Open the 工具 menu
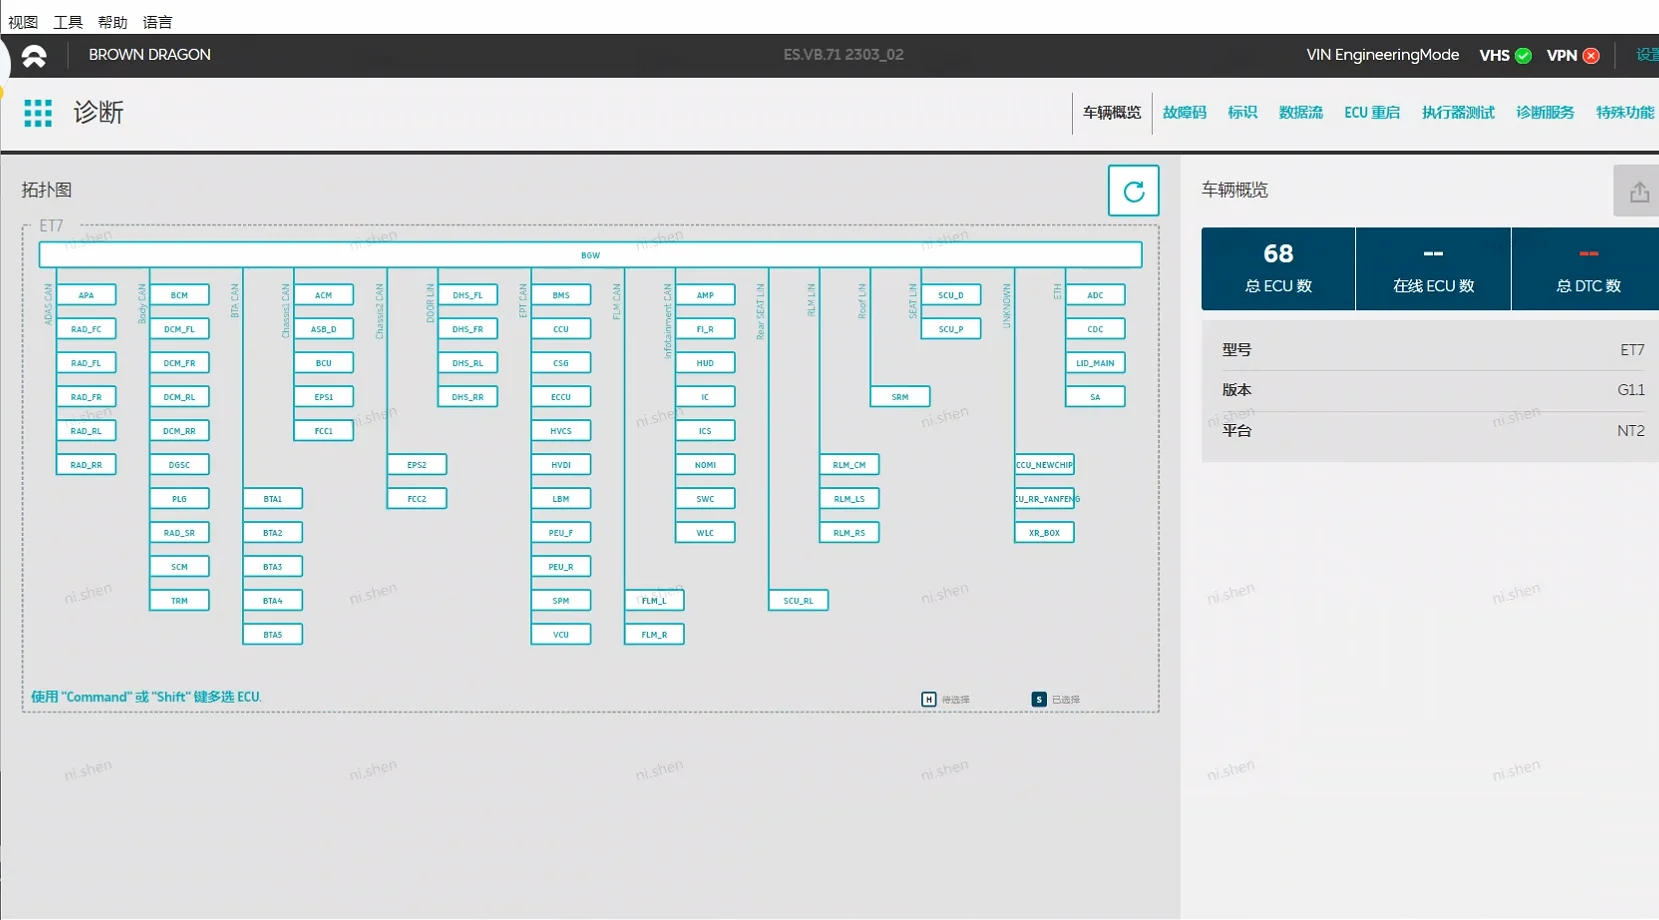 coord(68,22)
